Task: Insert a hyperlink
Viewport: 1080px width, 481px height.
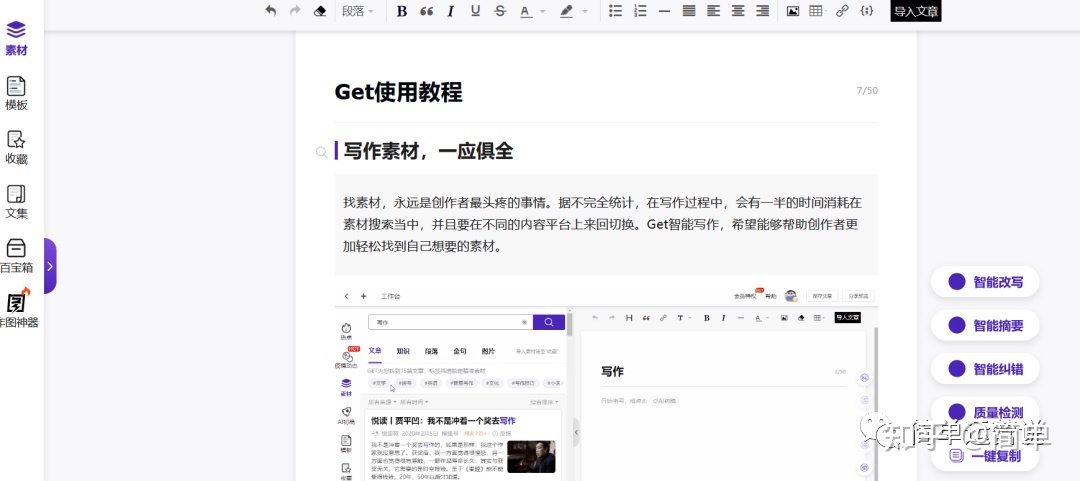Action: point(842,11)
